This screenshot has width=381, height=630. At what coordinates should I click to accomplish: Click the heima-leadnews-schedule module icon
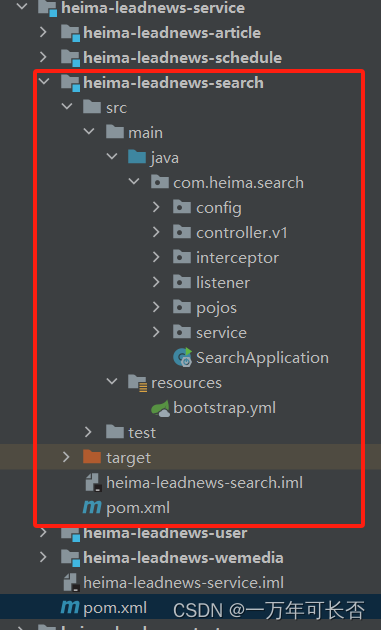click(70, 57)
